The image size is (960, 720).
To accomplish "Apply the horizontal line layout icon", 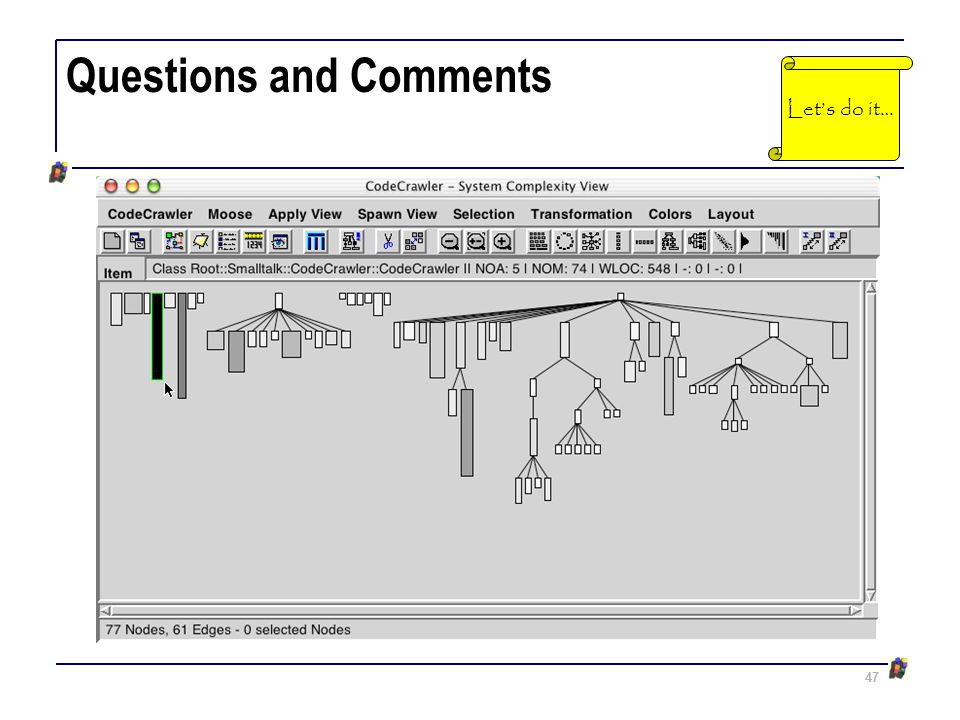I will (x=644, y=241).
